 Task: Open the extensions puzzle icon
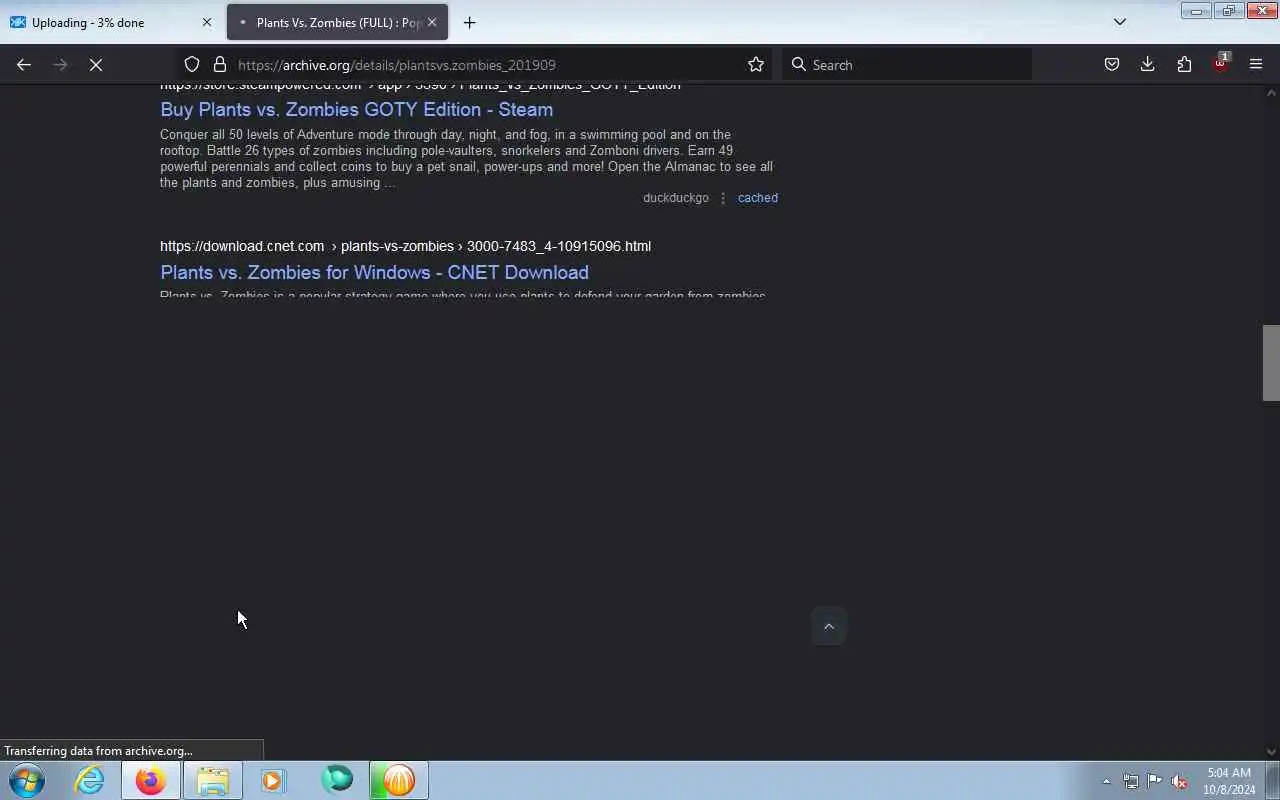click(1184, 64)
